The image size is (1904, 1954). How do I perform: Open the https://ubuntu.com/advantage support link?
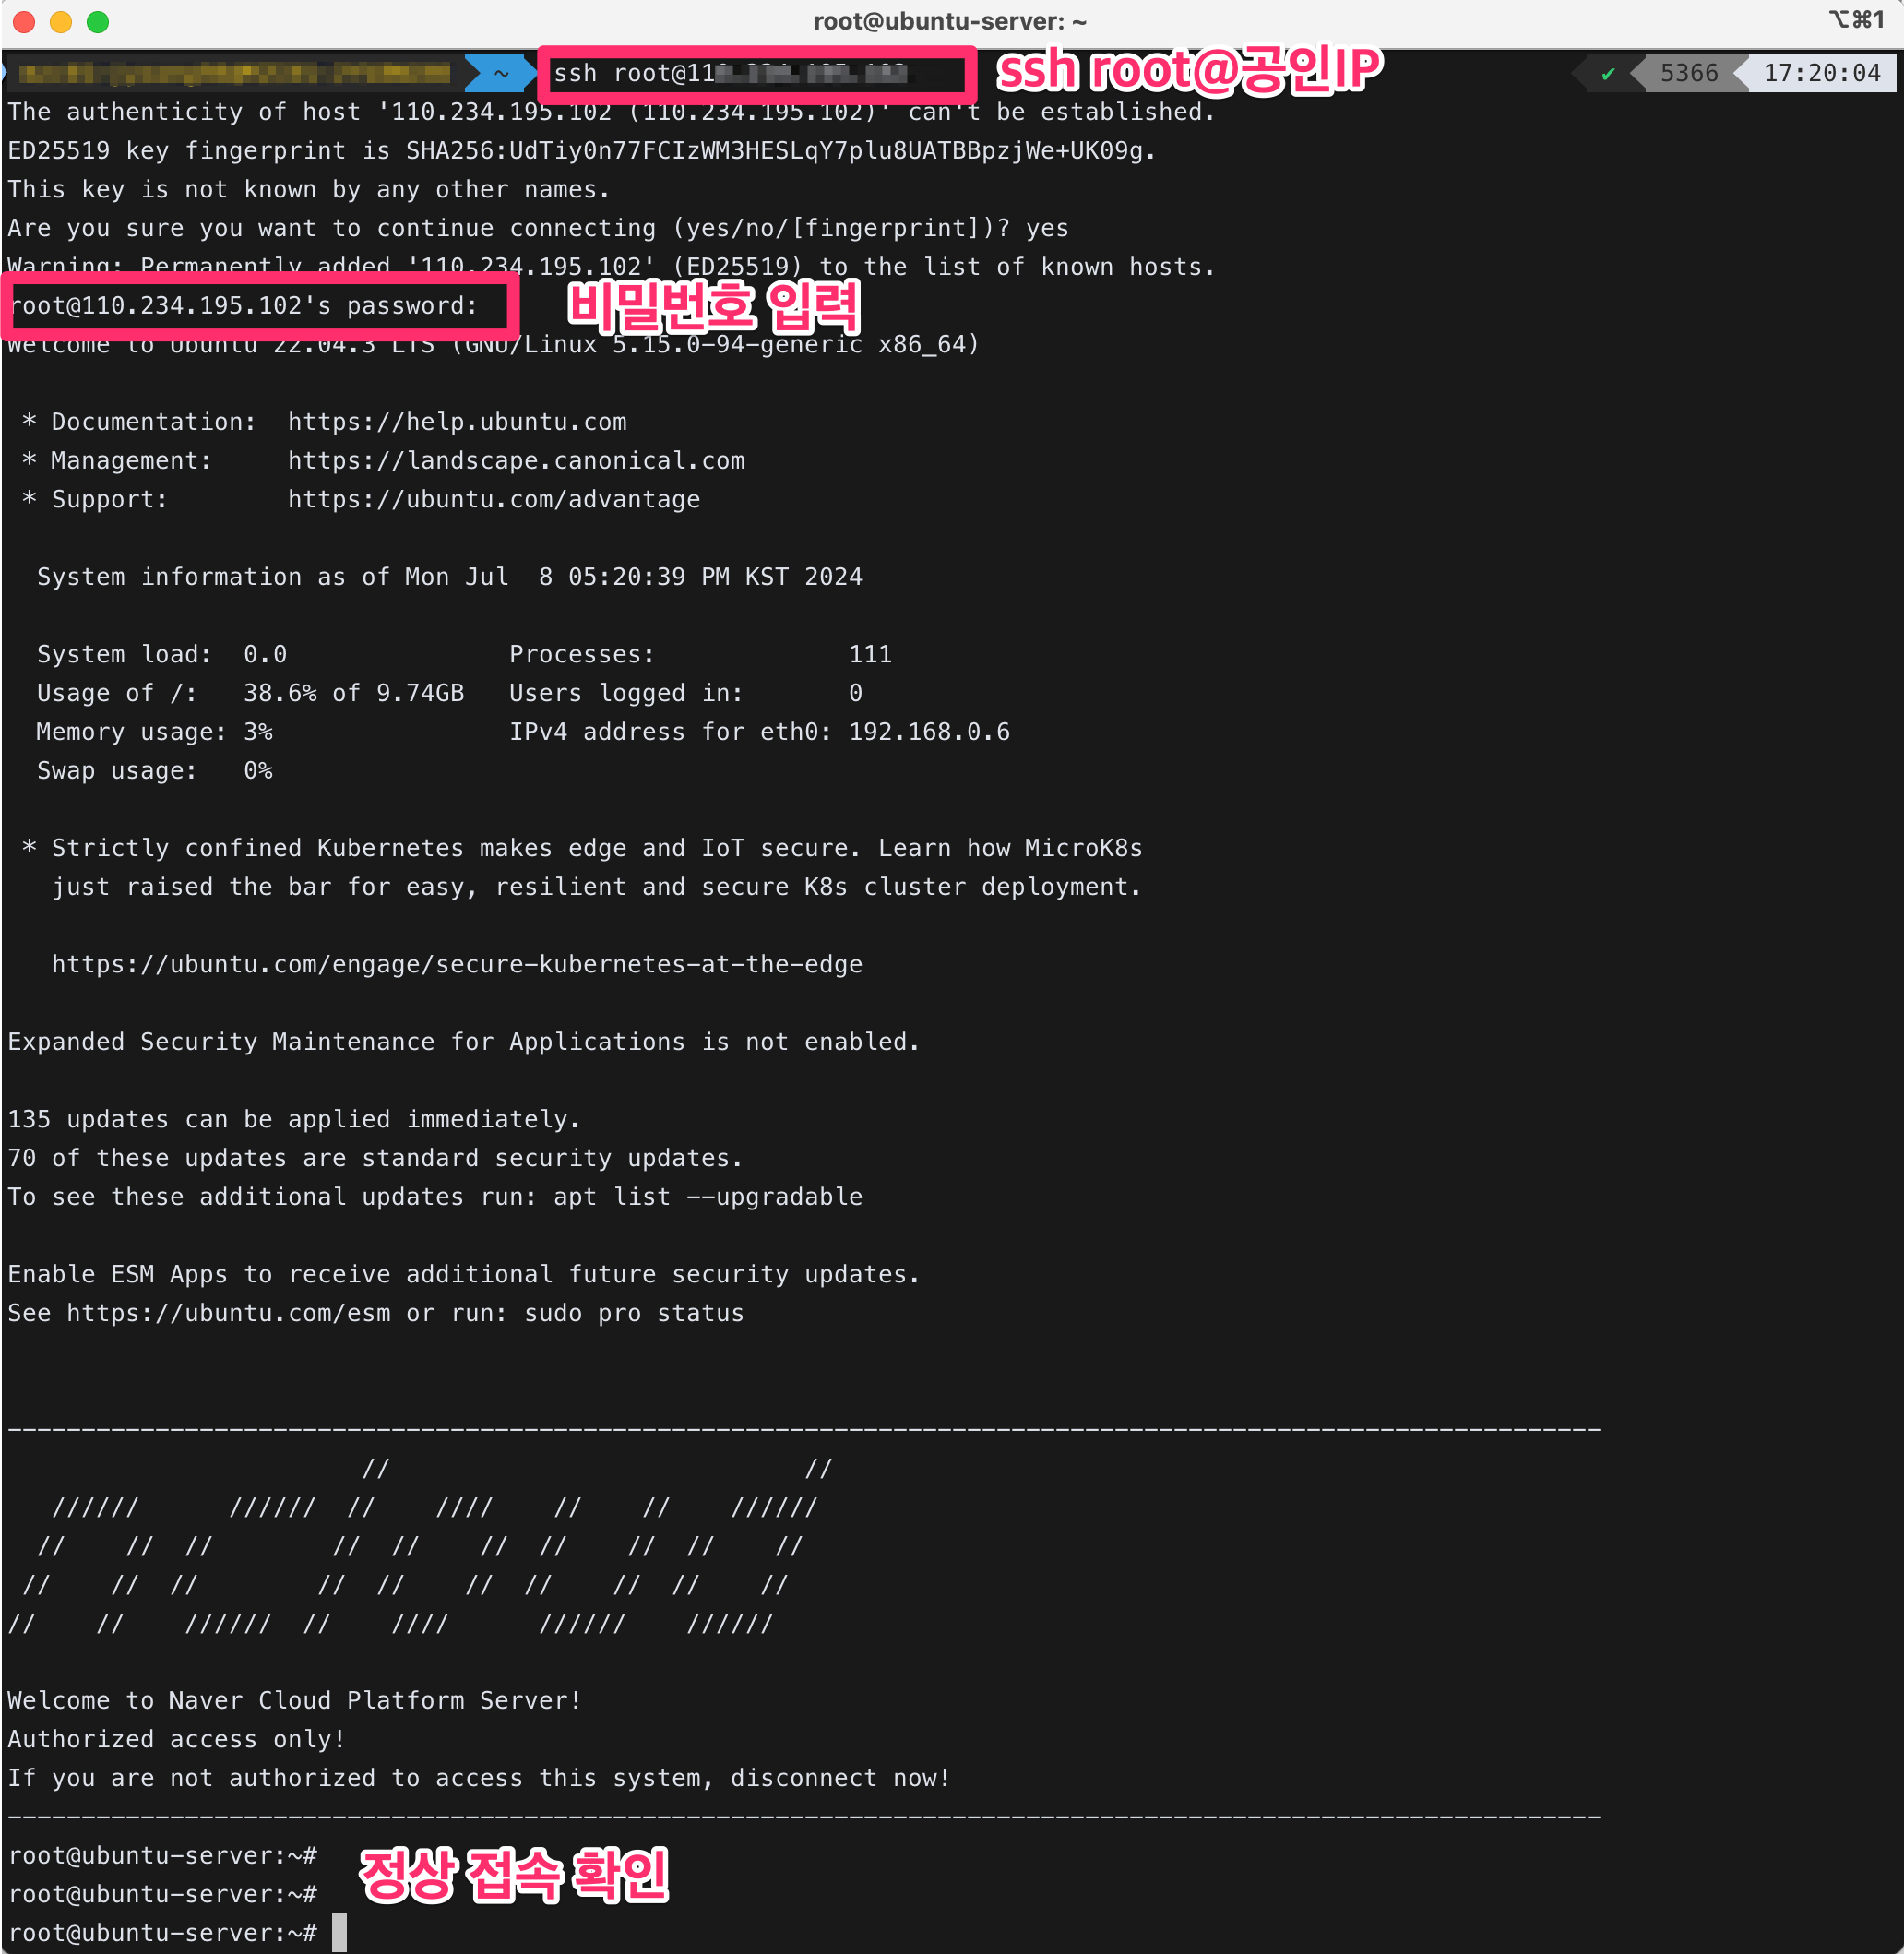pyautogui.click(x=494, y=500)
